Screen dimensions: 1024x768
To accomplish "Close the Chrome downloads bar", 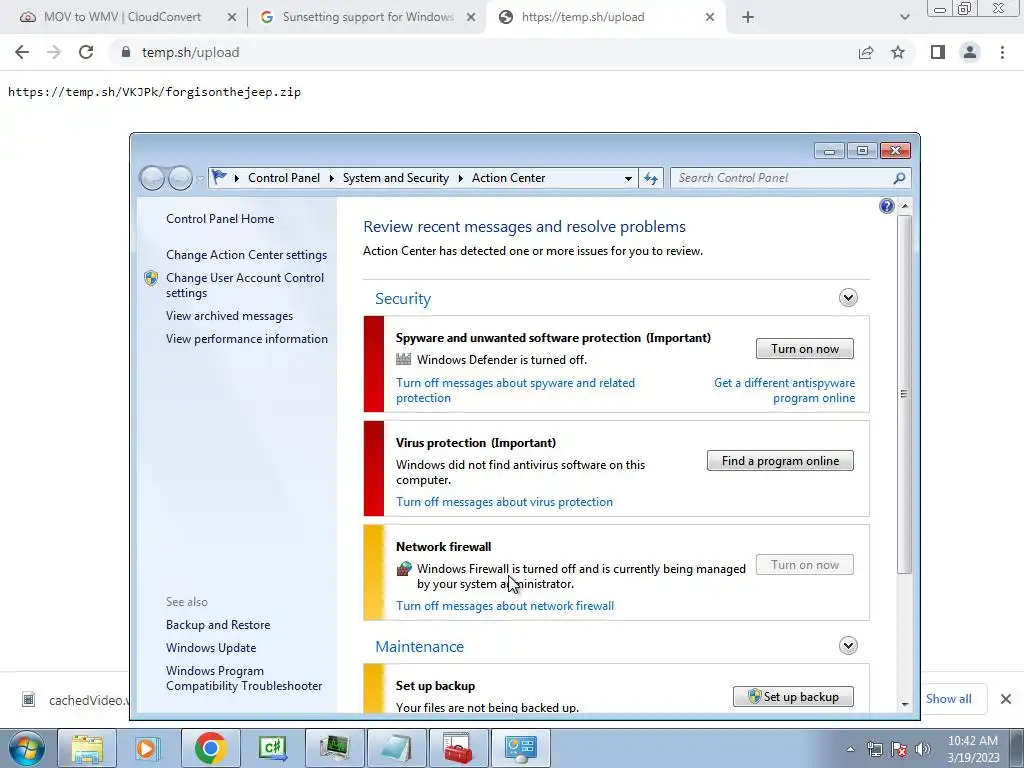I will click(1006, 699).
